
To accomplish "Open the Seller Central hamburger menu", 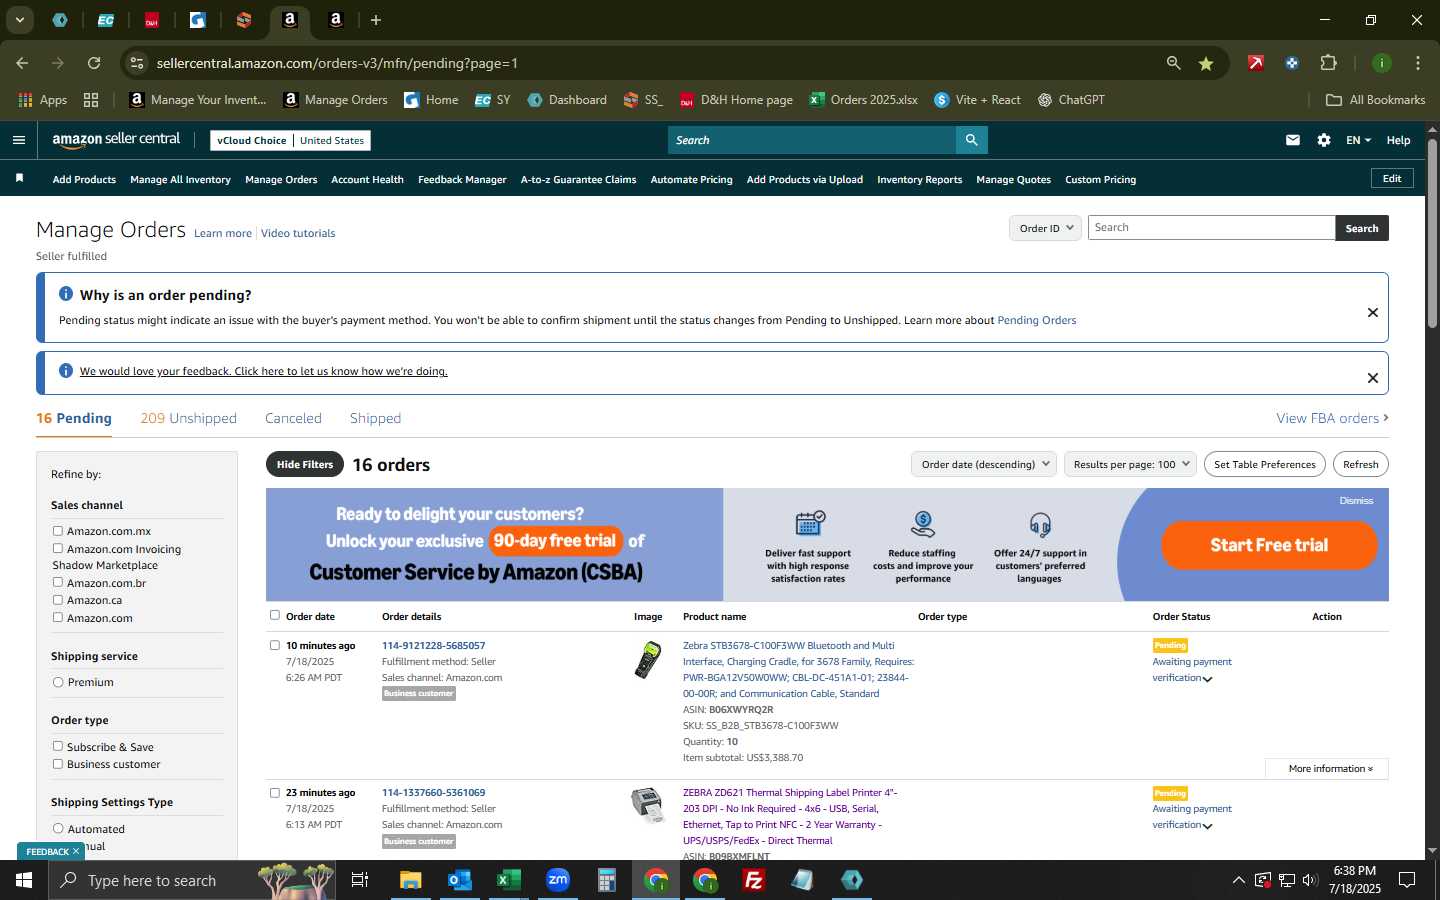I will tap(18, 140).
